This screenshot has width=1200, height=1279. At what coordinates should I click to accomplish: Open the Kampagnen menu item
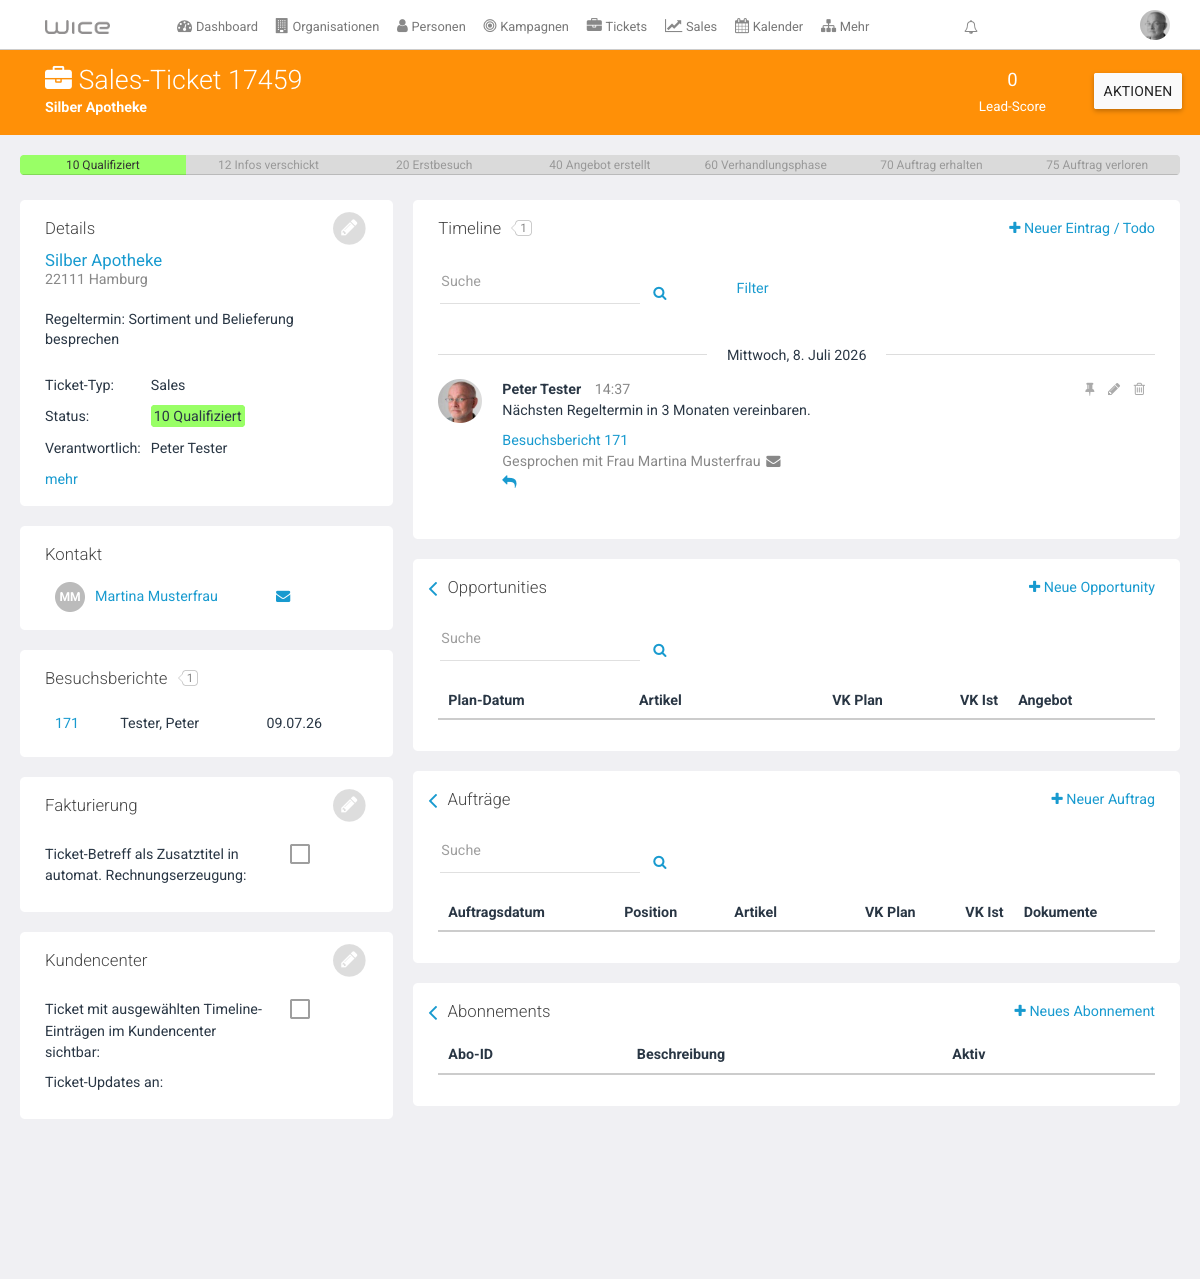point(526,27)
